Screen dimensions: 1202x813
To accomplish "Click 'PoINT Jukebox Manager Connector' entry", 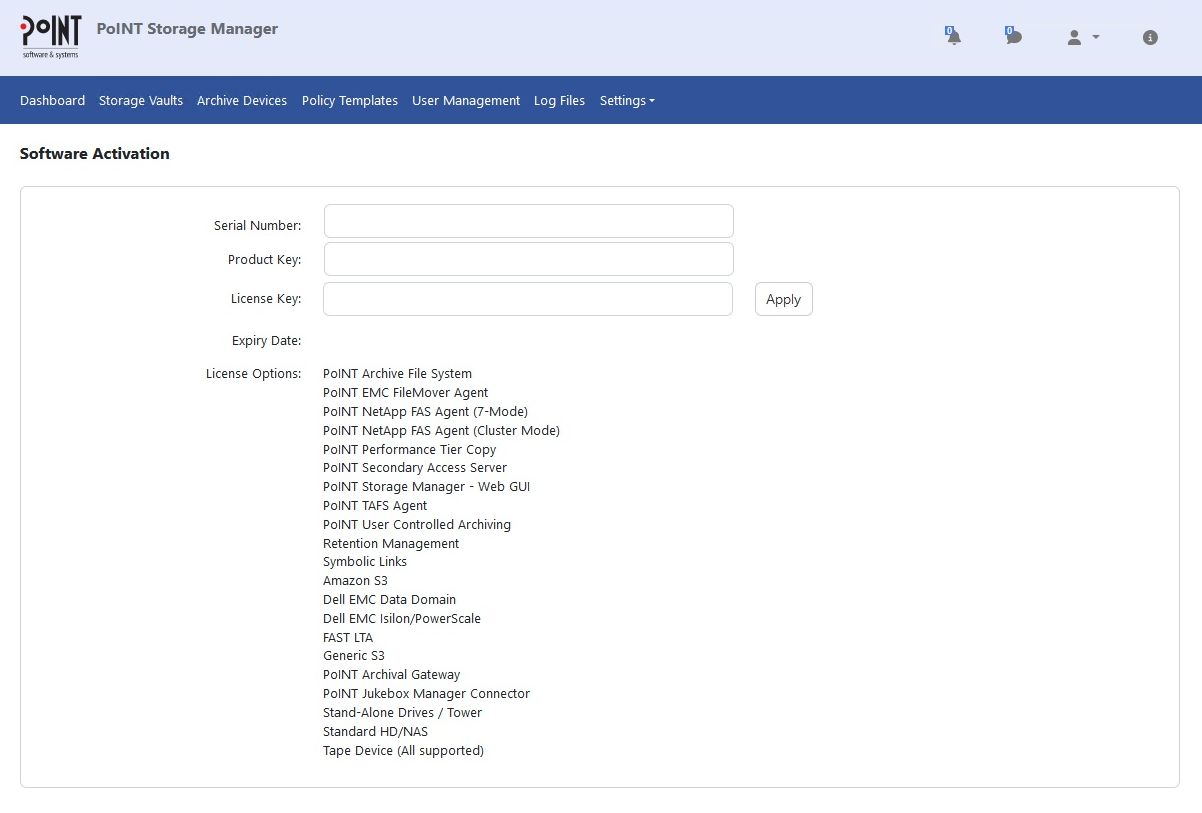I will click(x=426, y=694).
